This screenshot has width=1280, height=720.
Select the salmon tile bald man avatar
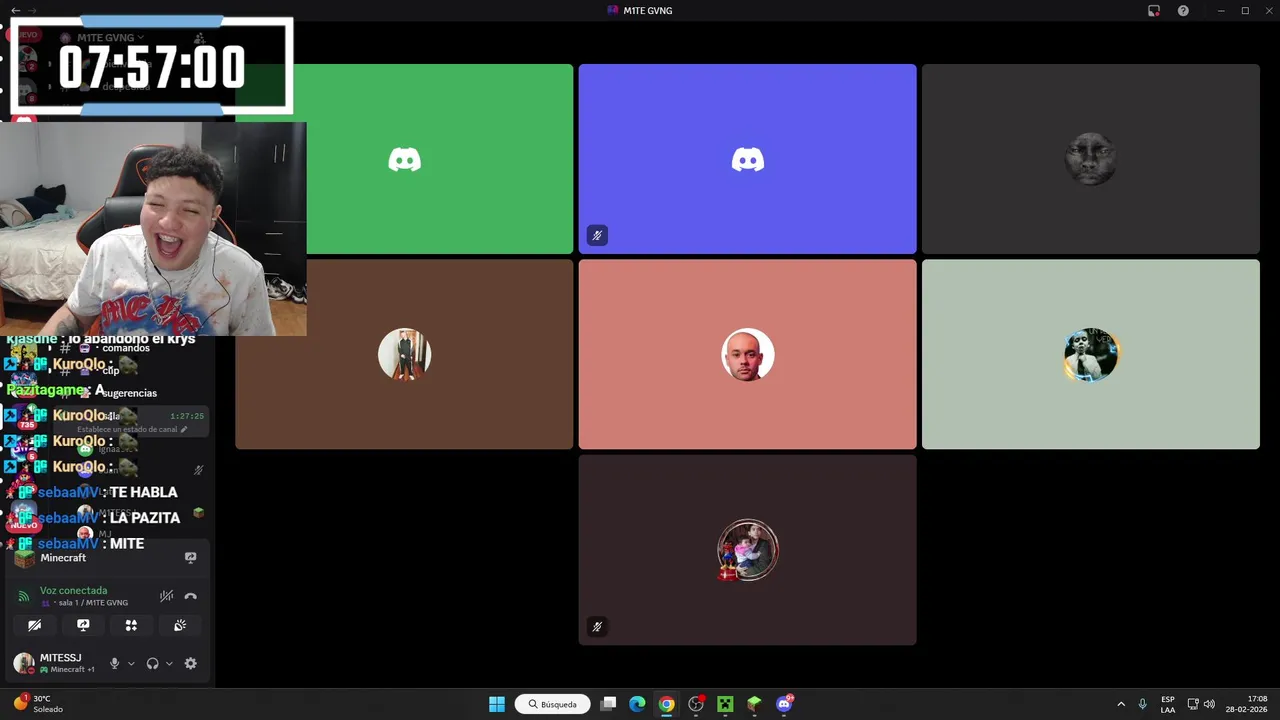tap(747, 354)
